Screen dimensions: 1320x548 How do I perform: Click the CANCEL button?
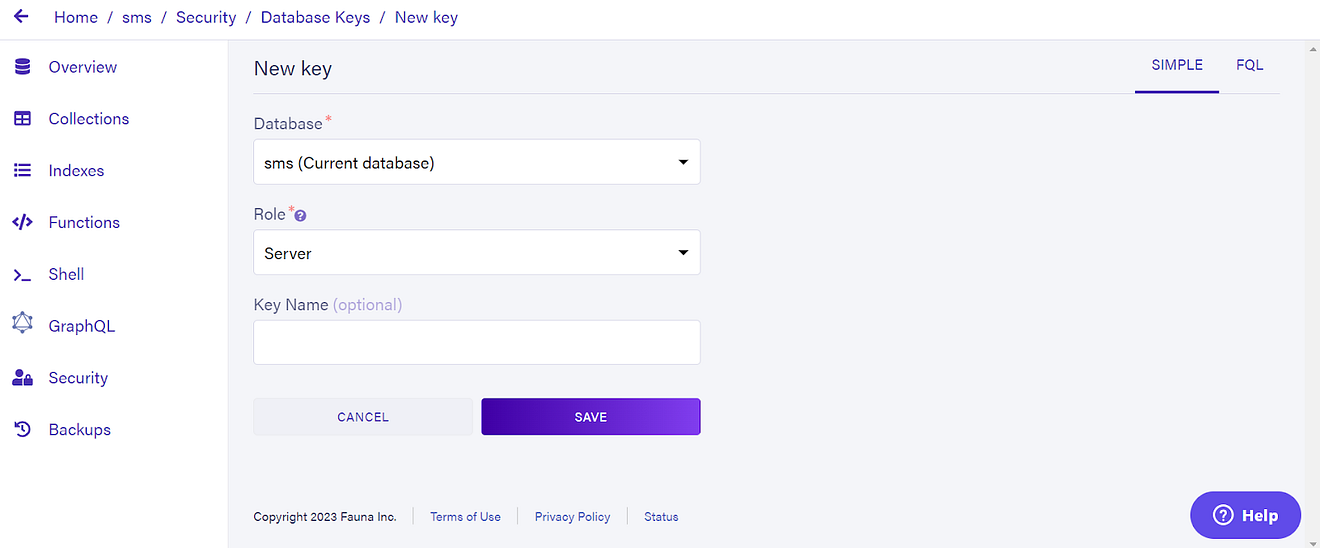coord(363,417)
